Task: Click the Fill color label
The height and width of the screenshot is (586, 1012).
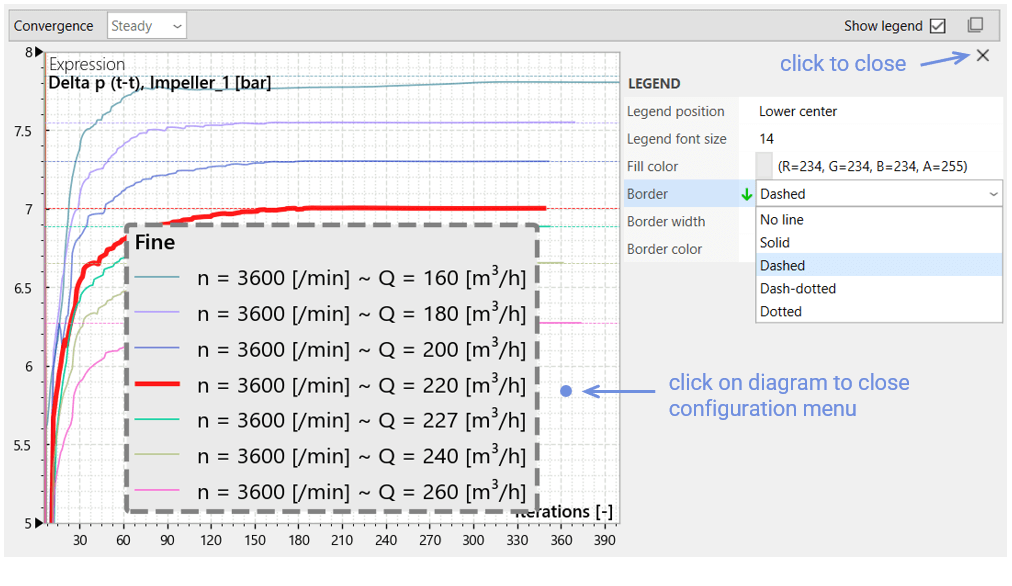Action: [x=653, y=167]
